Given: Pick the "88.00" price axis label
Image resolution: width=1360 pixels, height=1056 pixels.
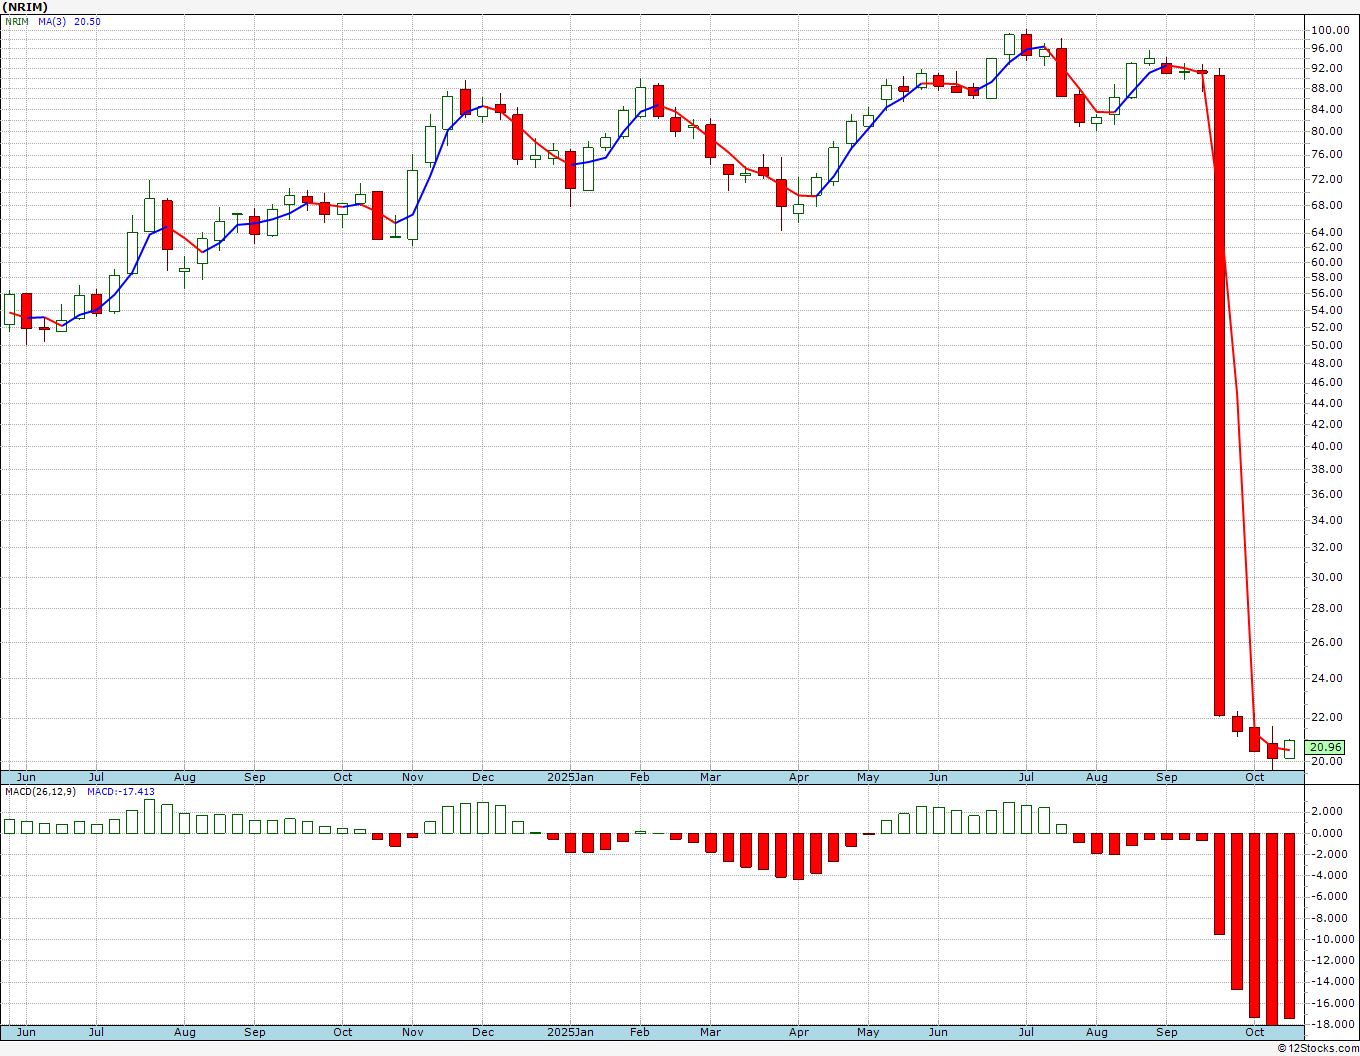Looking at the screenshot, I should pyautogui.click(x=1326, y=88).
